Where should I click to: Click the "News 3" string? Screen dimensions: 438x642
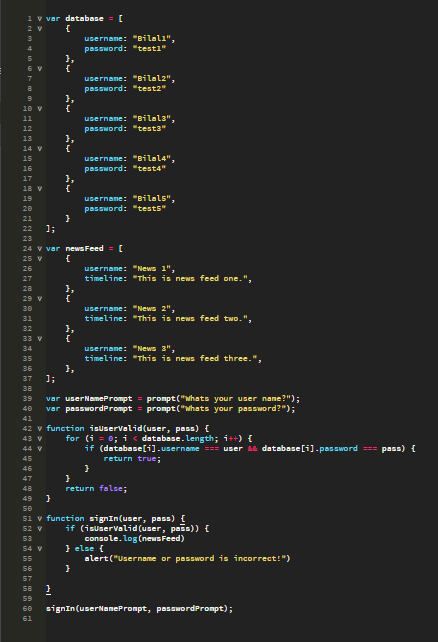pyautogui.click(x=151, y=348)
